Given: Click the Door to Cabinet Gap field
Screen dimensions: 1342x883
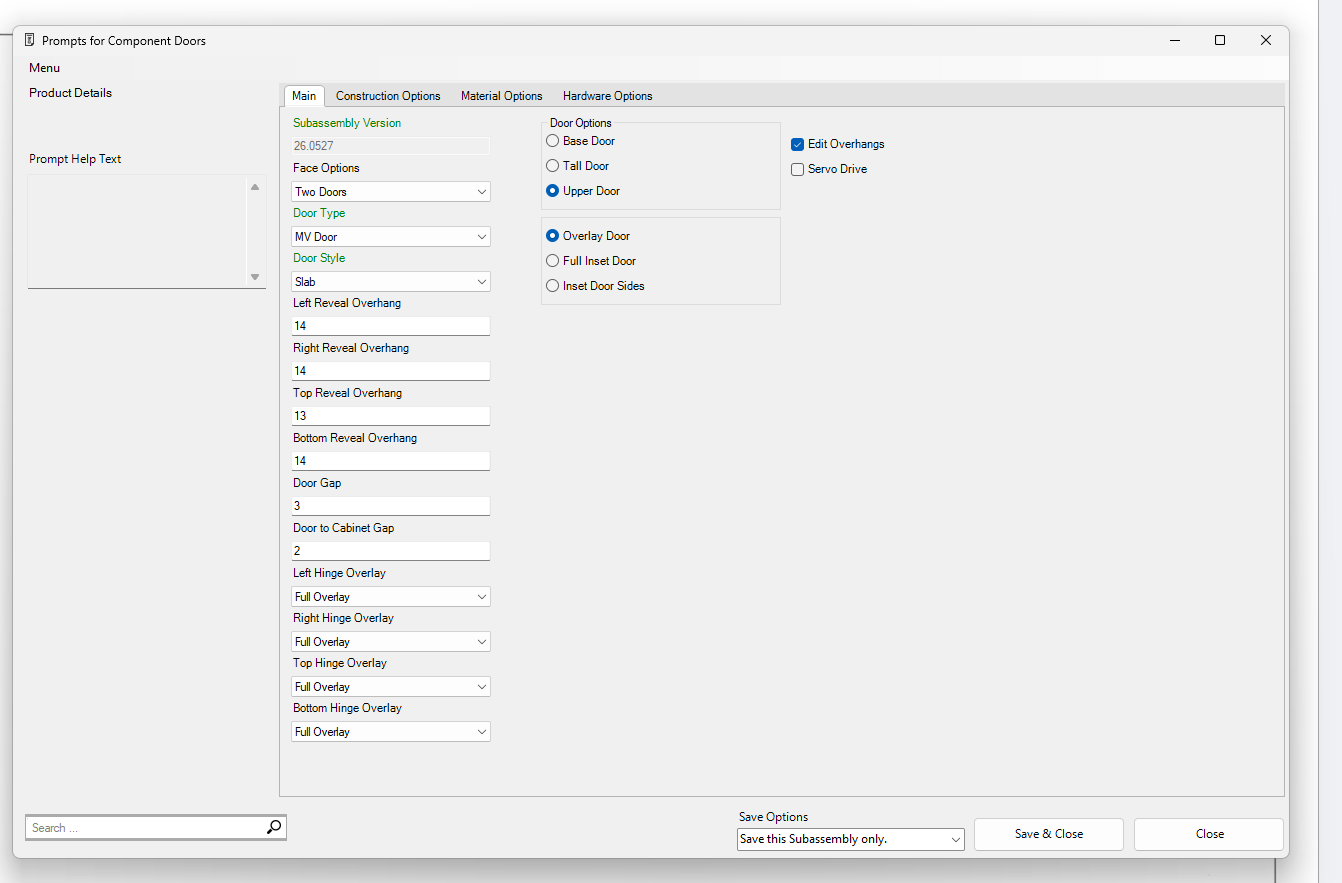Looking at the screenshot, I should click(391, 551).
